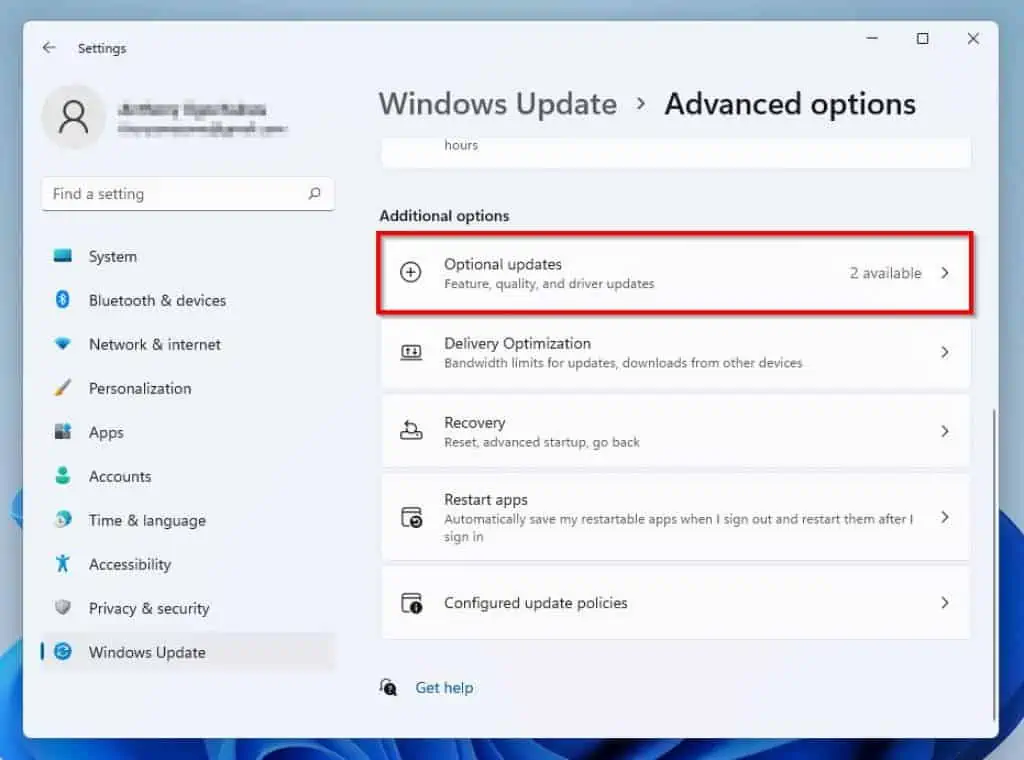Click the Optional updates plus icon

411,272
